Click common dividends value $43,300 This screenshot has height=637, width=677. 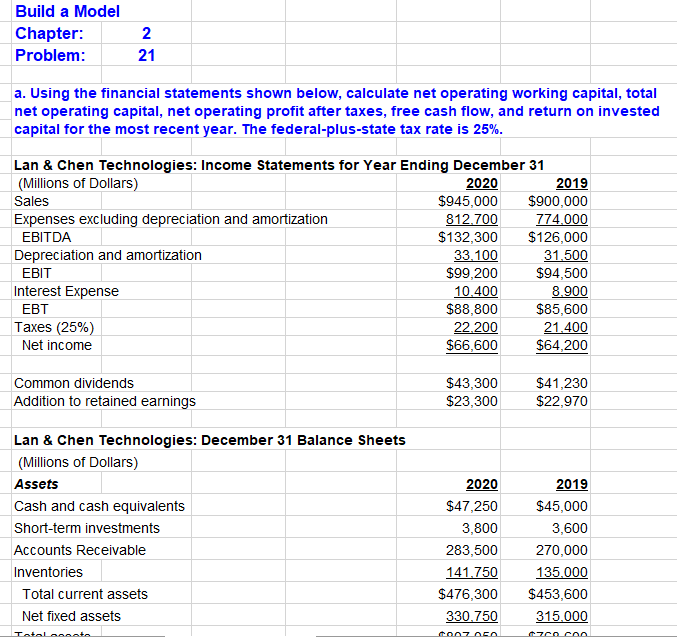(471, 383)
